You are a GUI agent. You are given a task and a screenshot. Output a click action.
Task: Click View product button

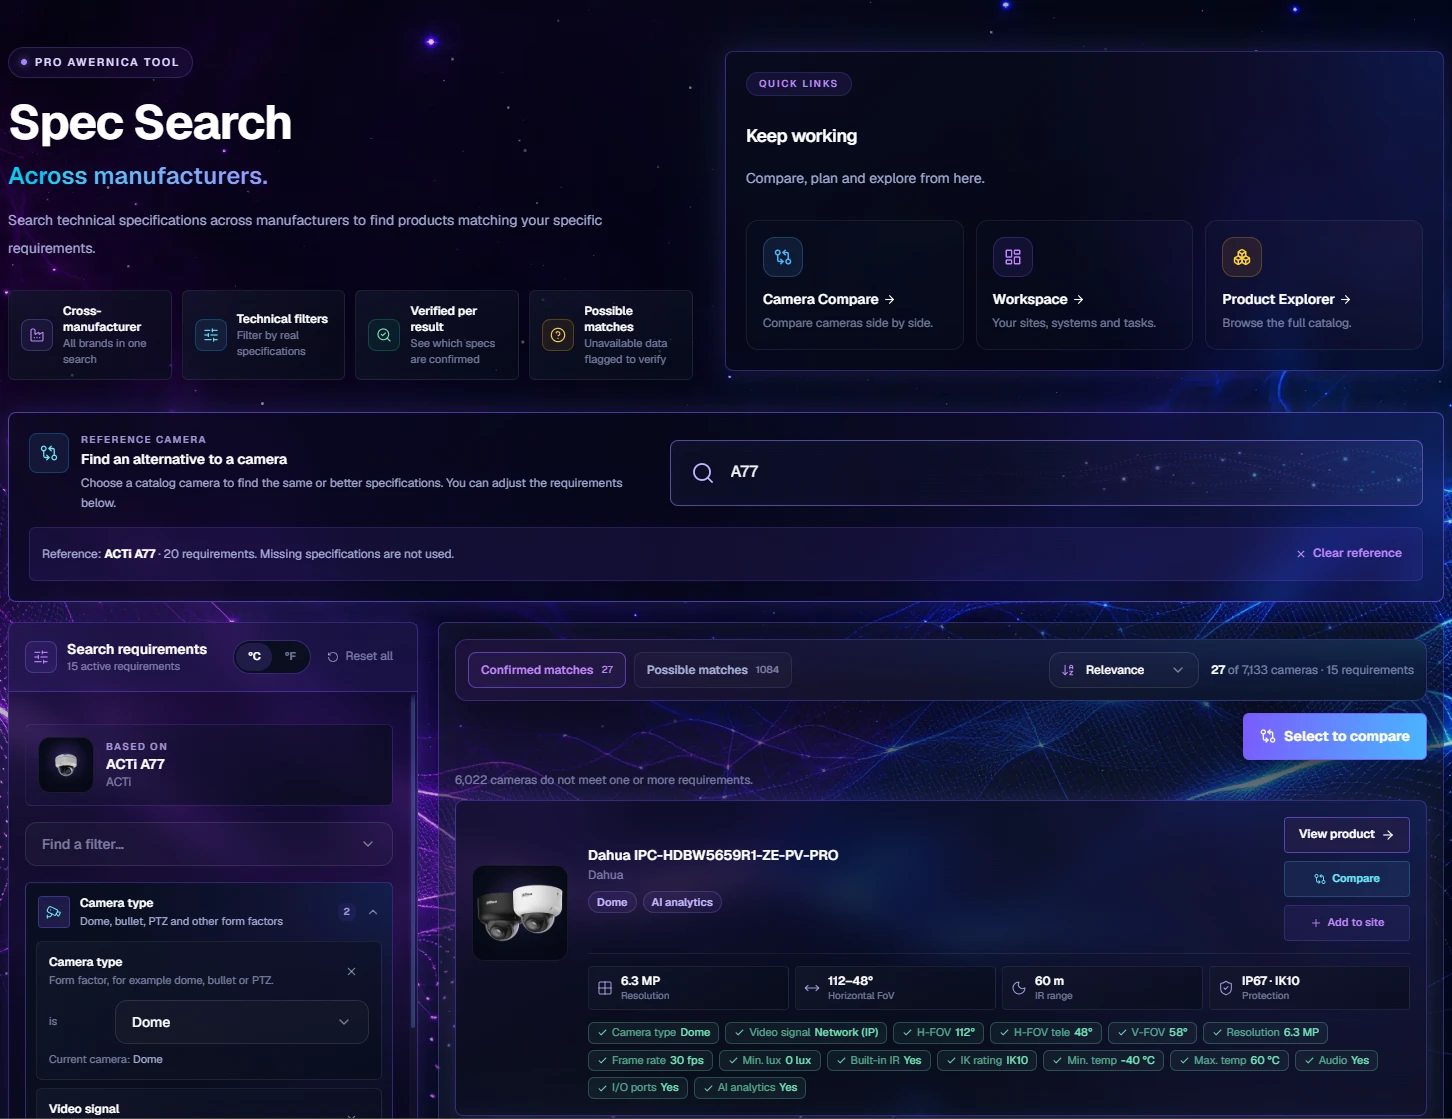[1346, 834]
